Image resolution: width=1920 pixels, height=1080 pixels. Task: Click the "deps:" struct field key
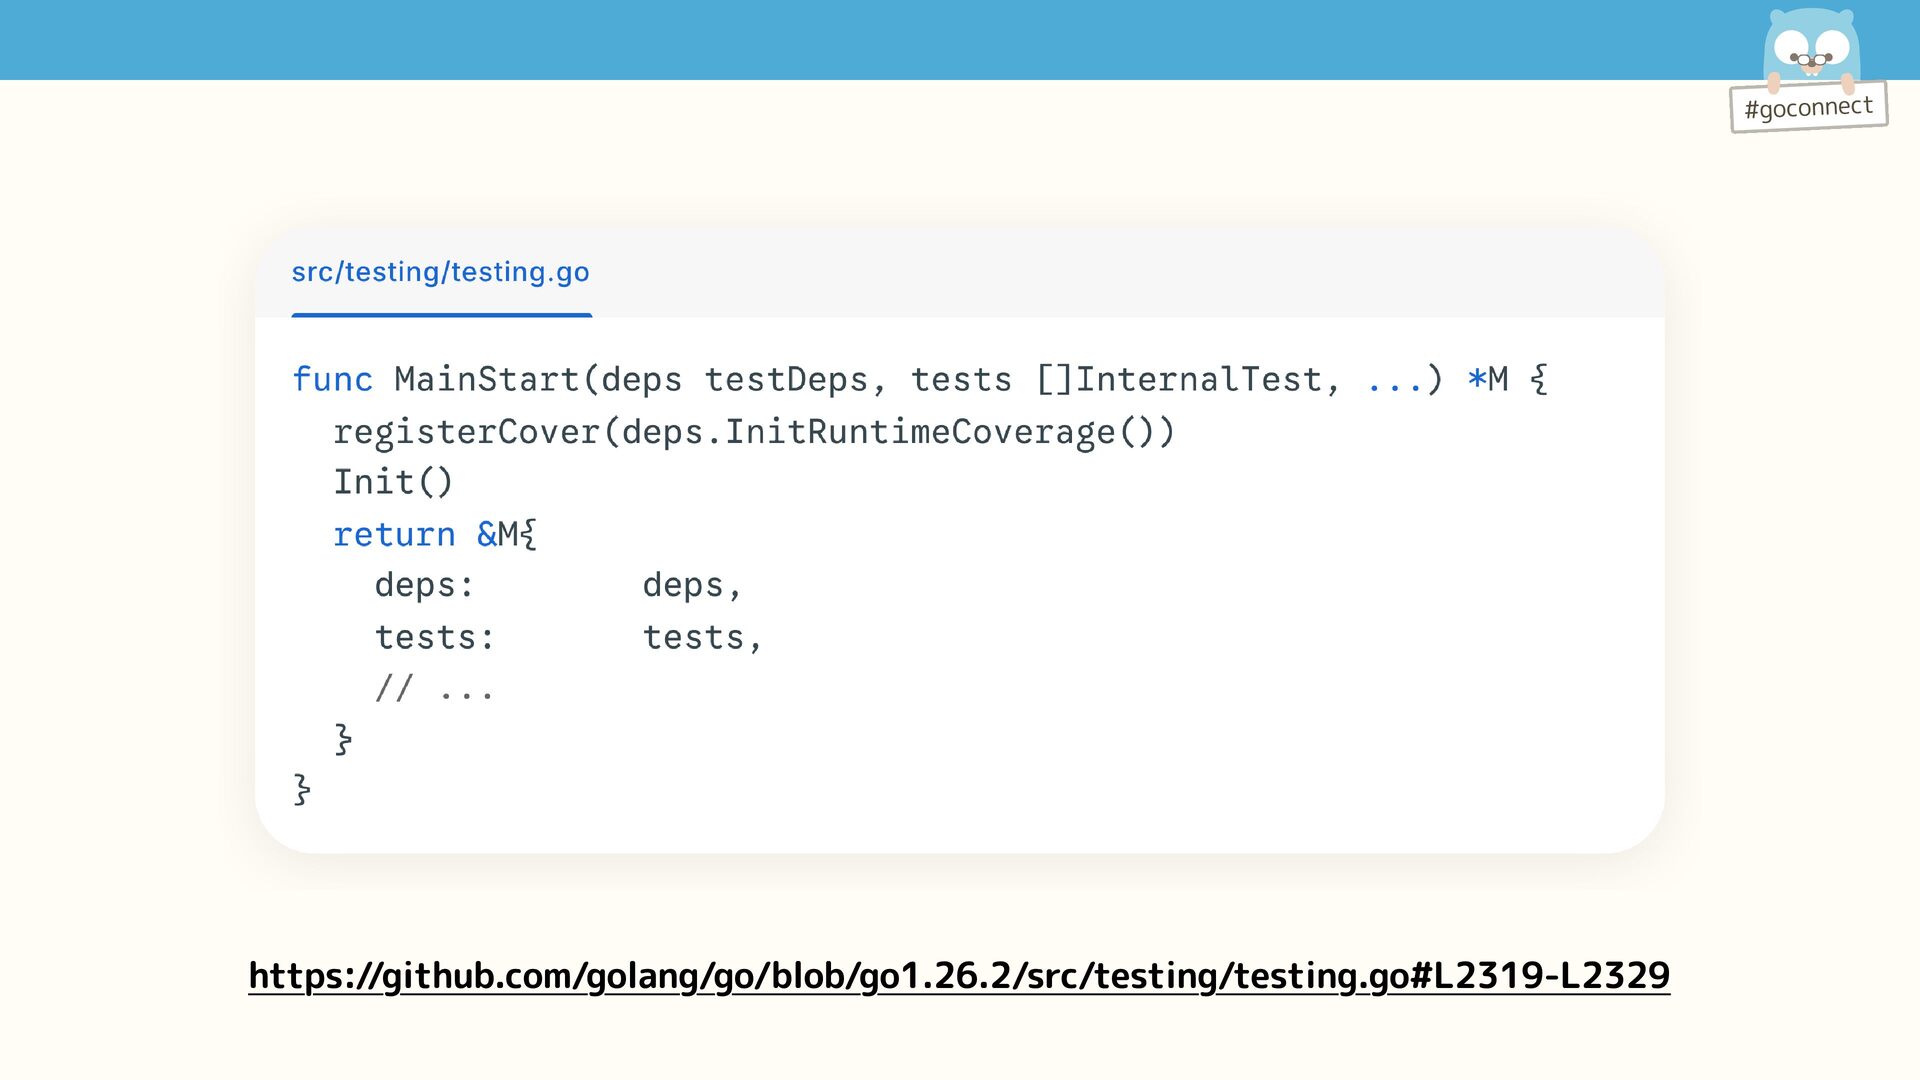coord(424,586)
